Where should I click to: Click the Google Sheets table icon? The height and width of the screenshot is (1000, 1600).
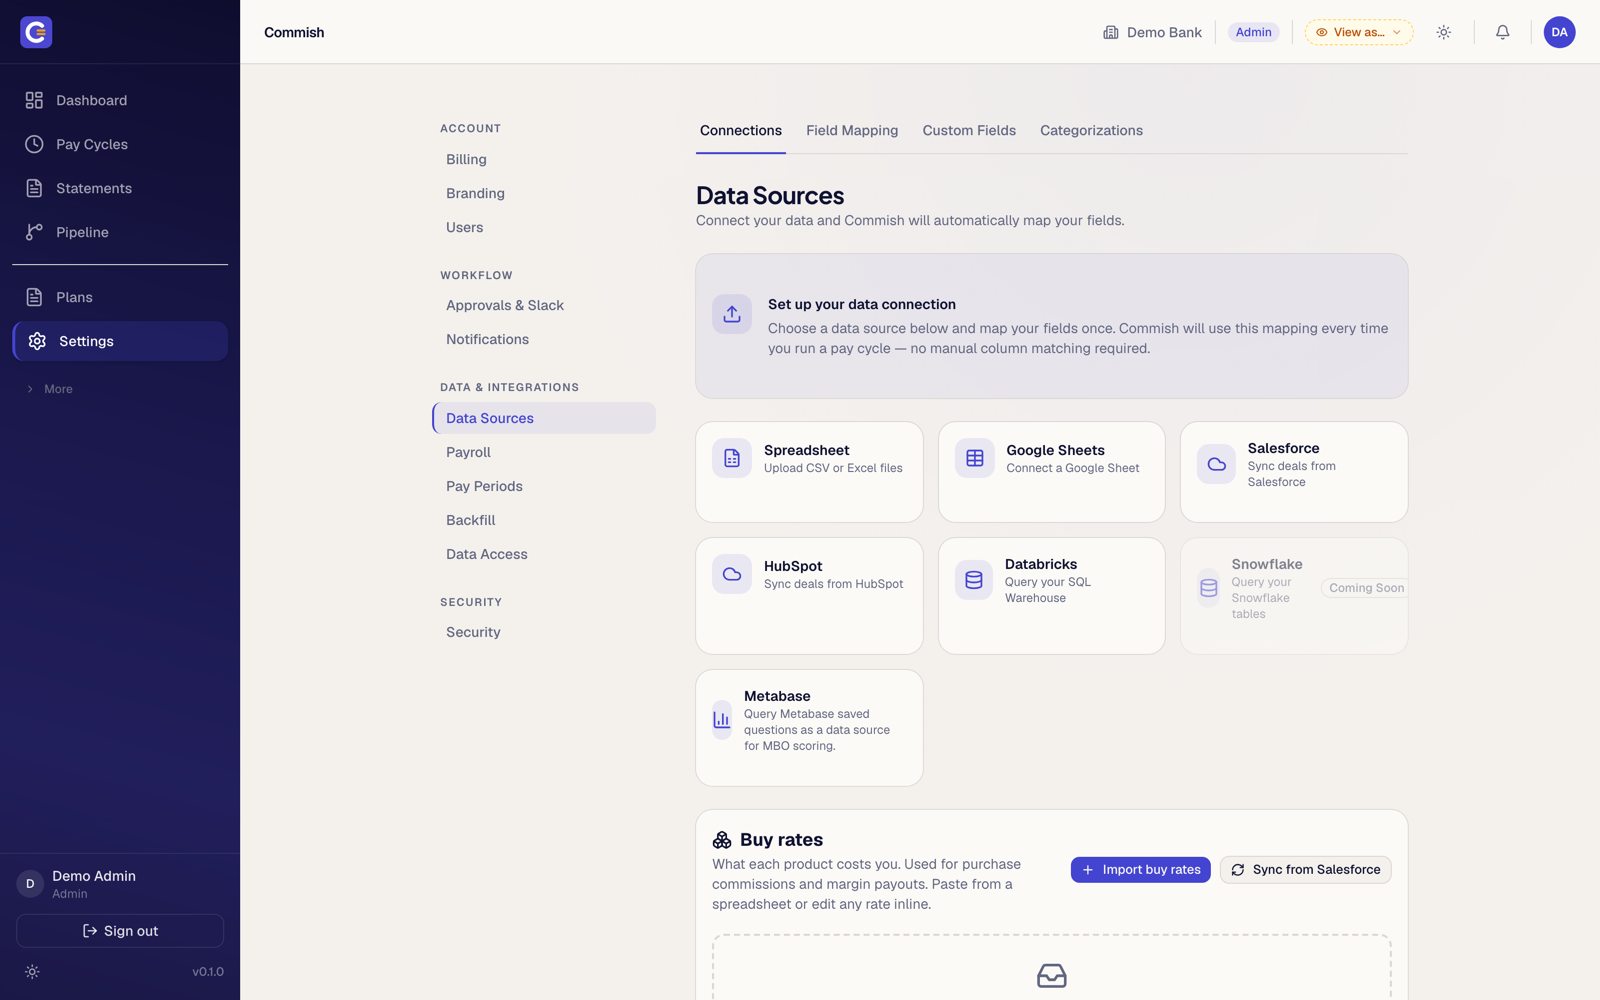(974, 458)
